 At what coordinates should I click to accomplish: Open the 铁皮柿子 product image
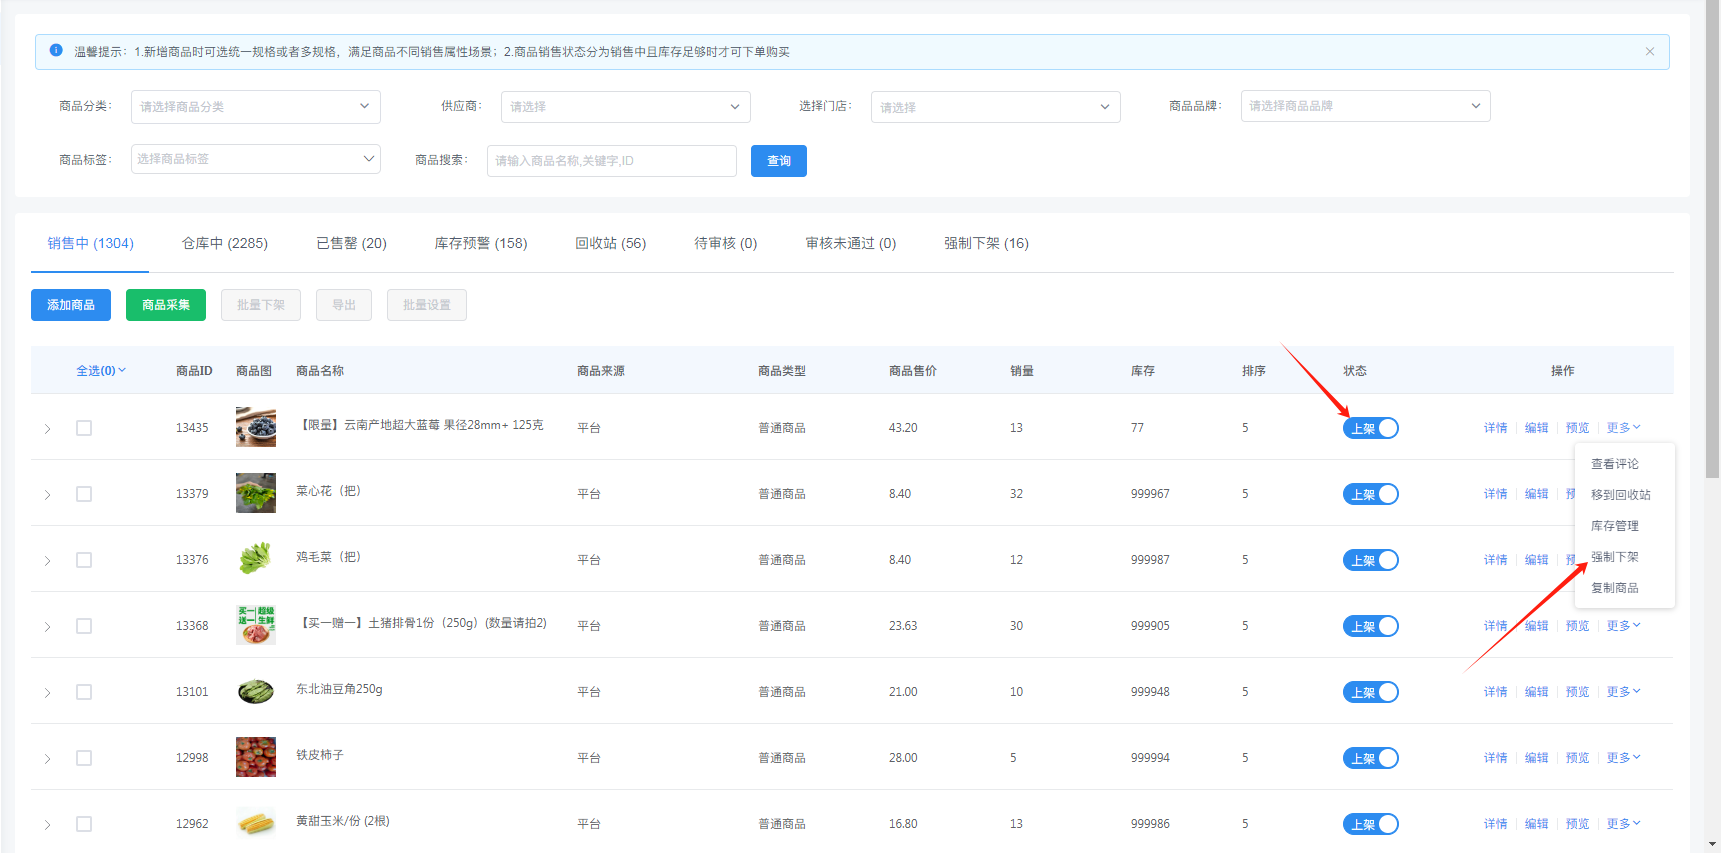256,757
